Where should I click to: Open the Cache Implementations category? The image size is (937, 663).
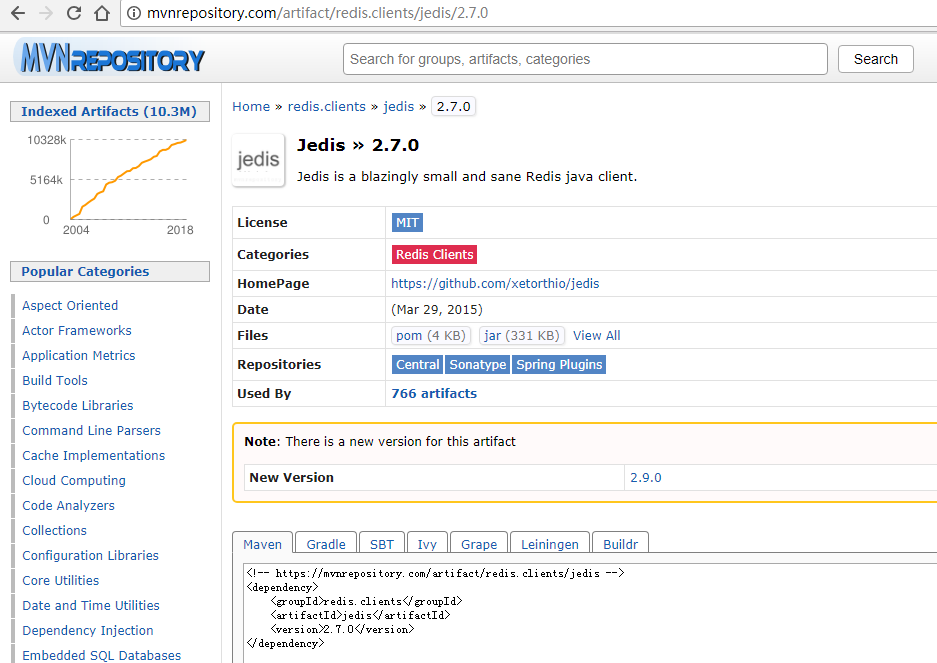click(x=93, y=456)
